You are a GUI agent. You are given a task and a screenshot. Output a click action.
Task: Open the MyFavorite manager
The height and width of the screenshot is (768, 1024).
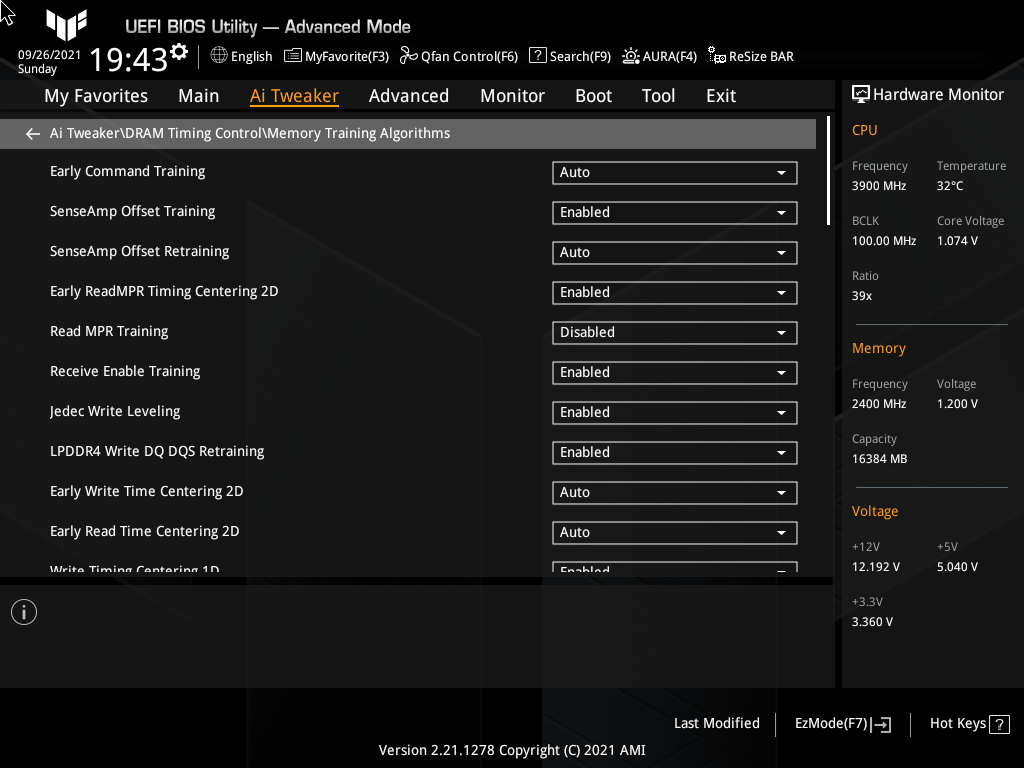[336, 56]
